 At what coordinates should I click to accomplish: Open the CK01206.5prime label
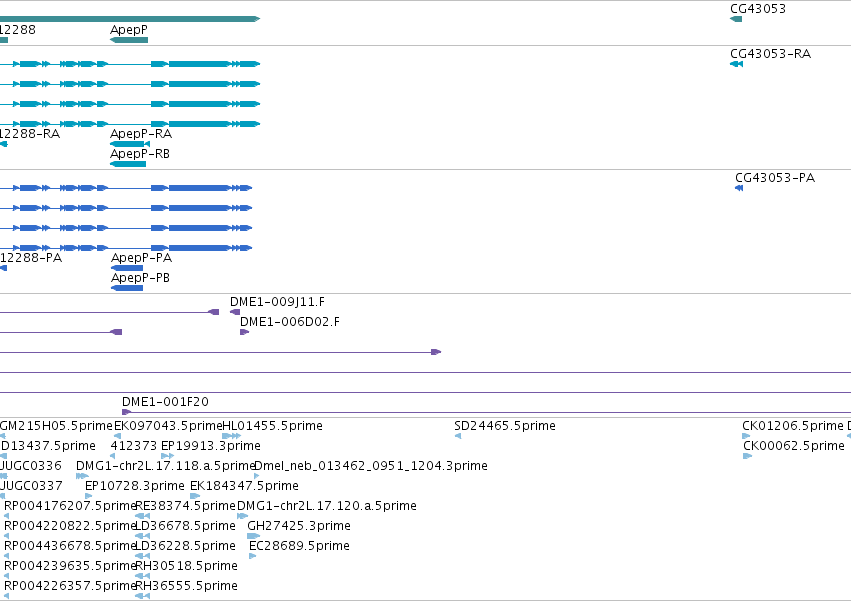(793, 426)
